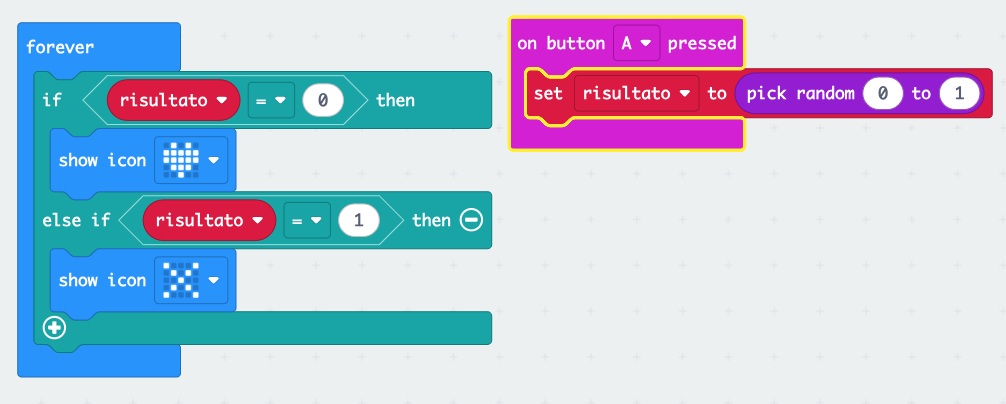Viewport: 1006px width, 404px height.
Task: Change equals operator in else-if condition
Action: [x=306, y=220]
